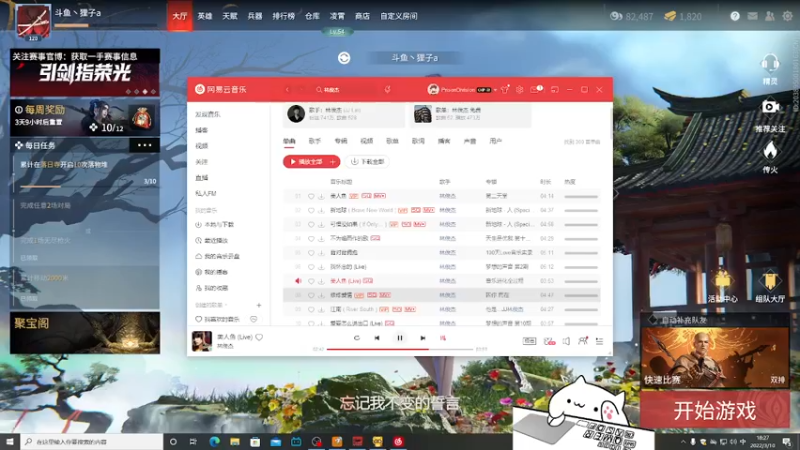Open 组队大厅 in game lobby
Viewport: 800px width, 450px height.
pos(770,287)
